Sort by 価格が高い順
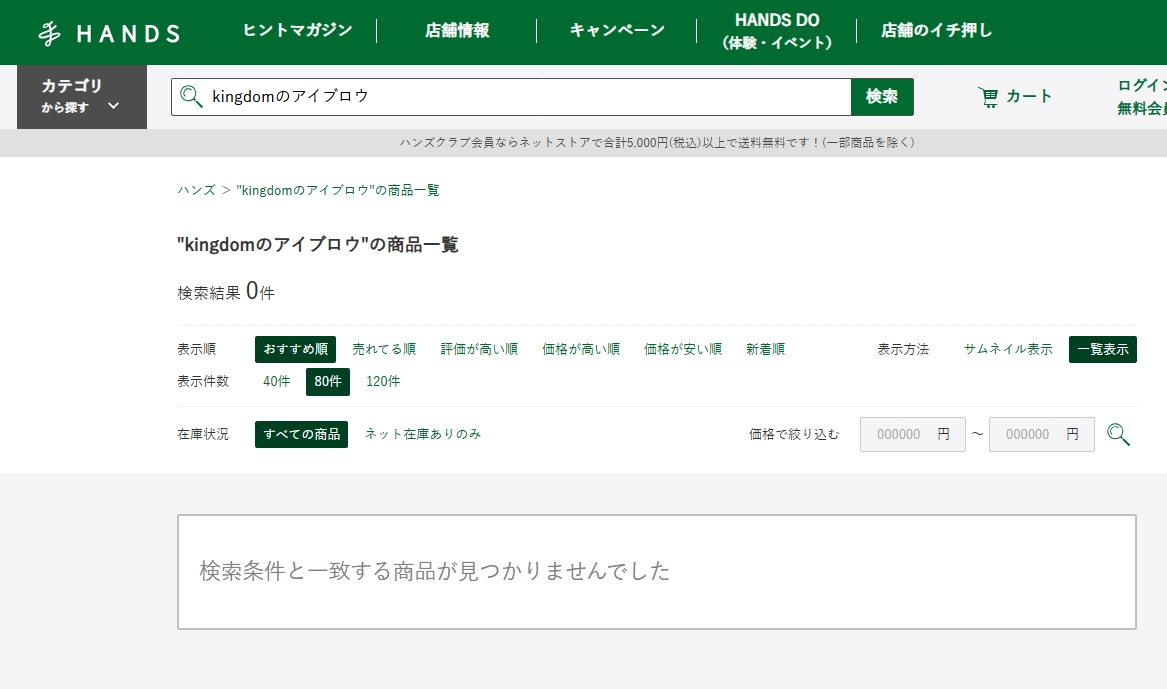This screenshot has width=1167, height=689. pos(581,349)
